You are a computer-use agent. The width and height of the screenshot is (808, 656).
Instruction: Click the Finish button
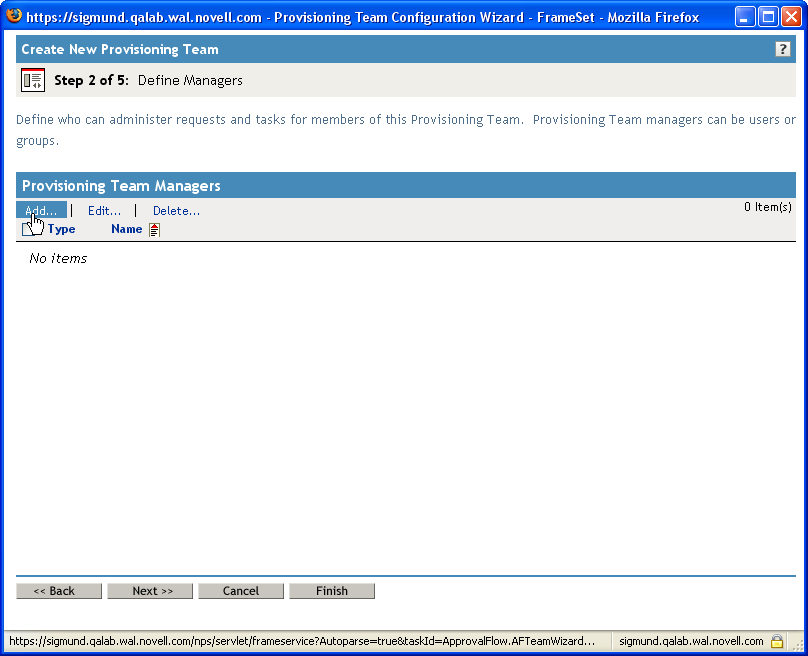tap(332, 591)
